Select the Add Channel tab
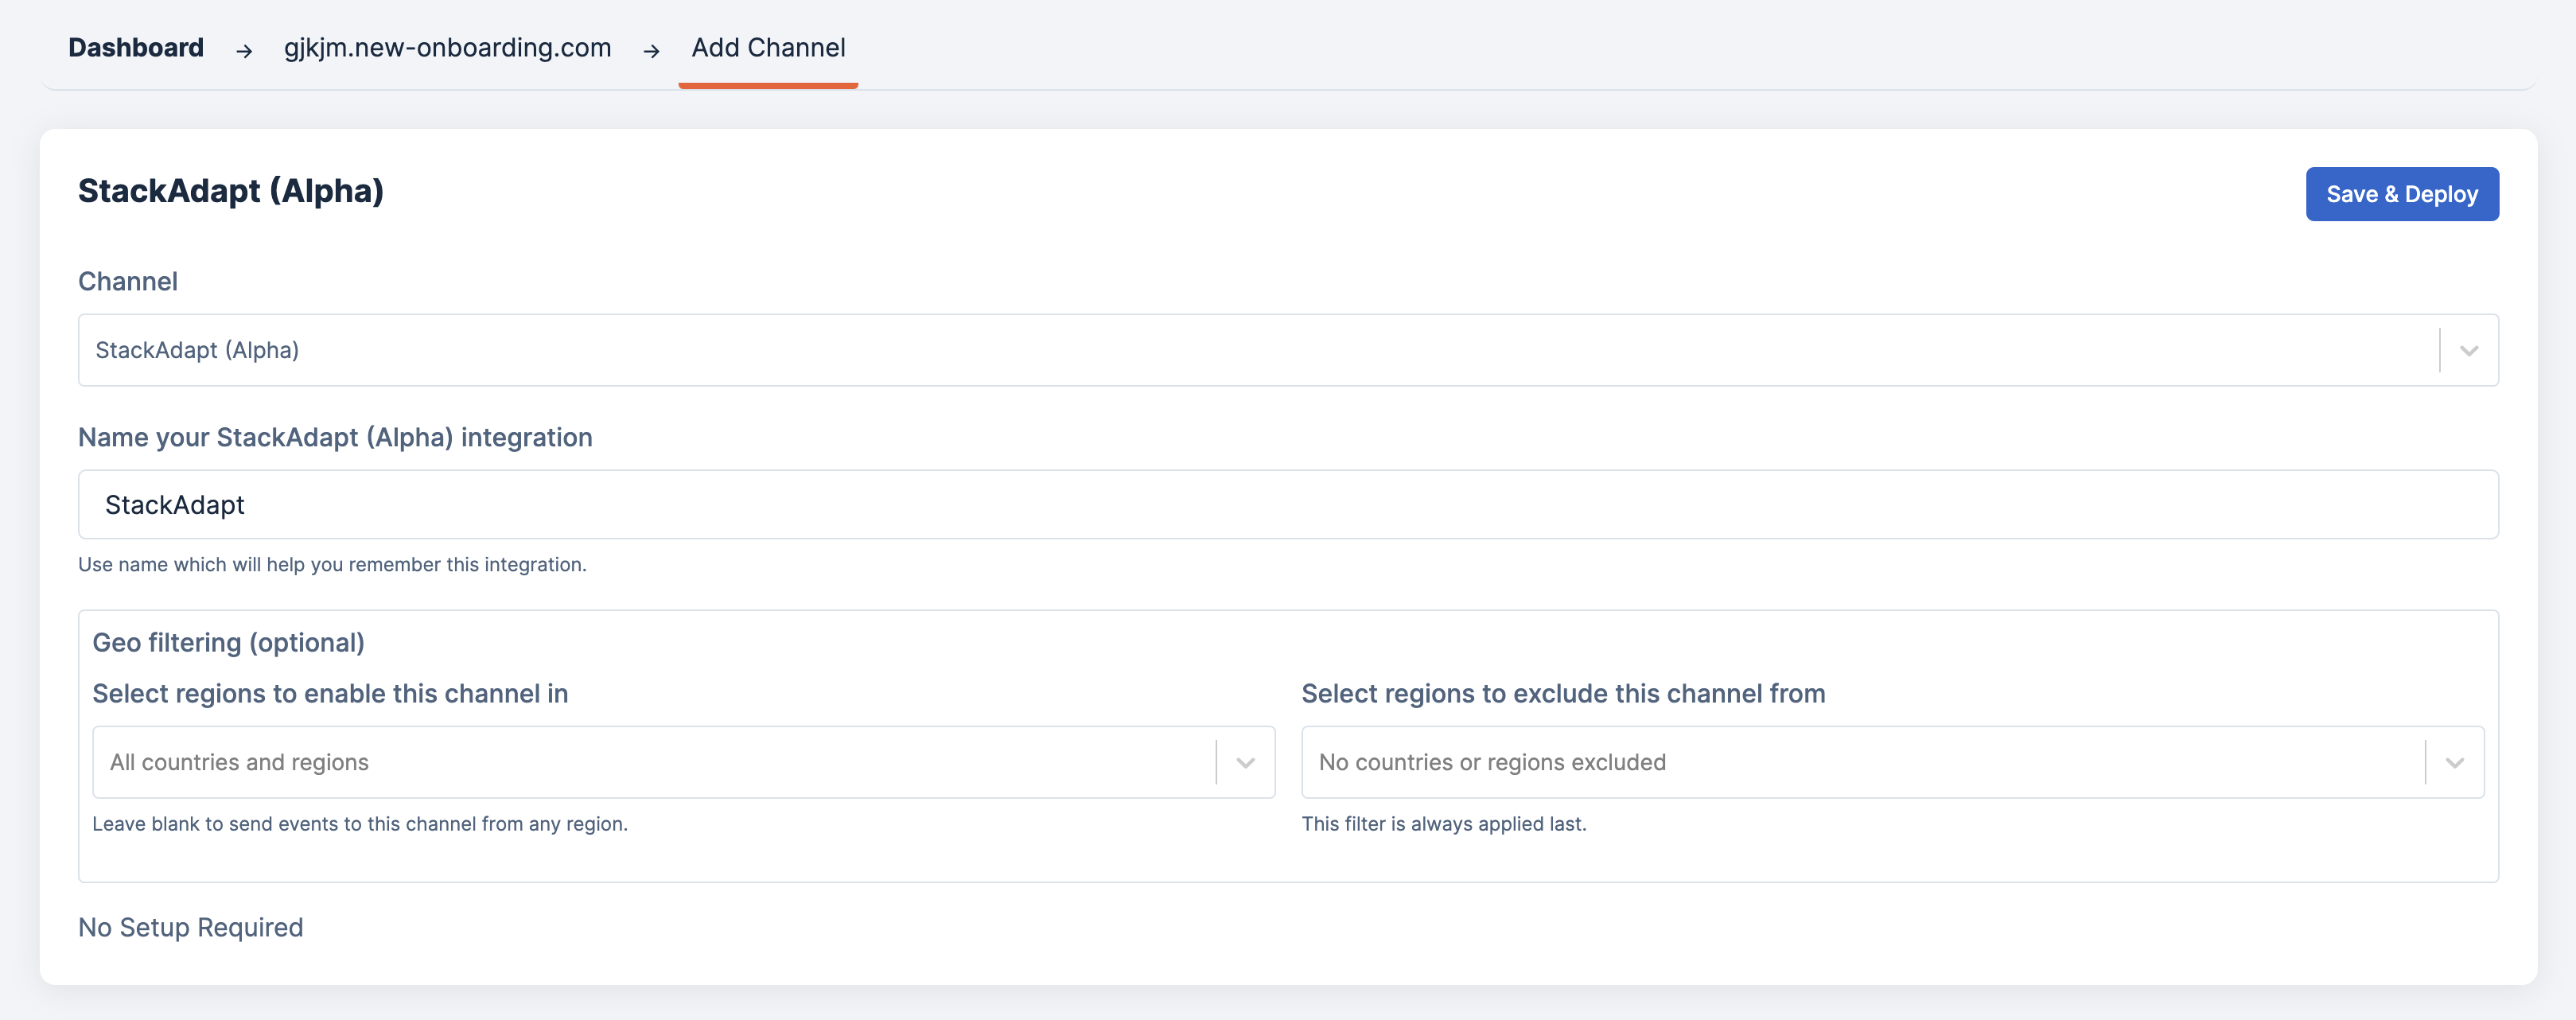Viewport: 2576px width, 1020px height. point(768,48)
